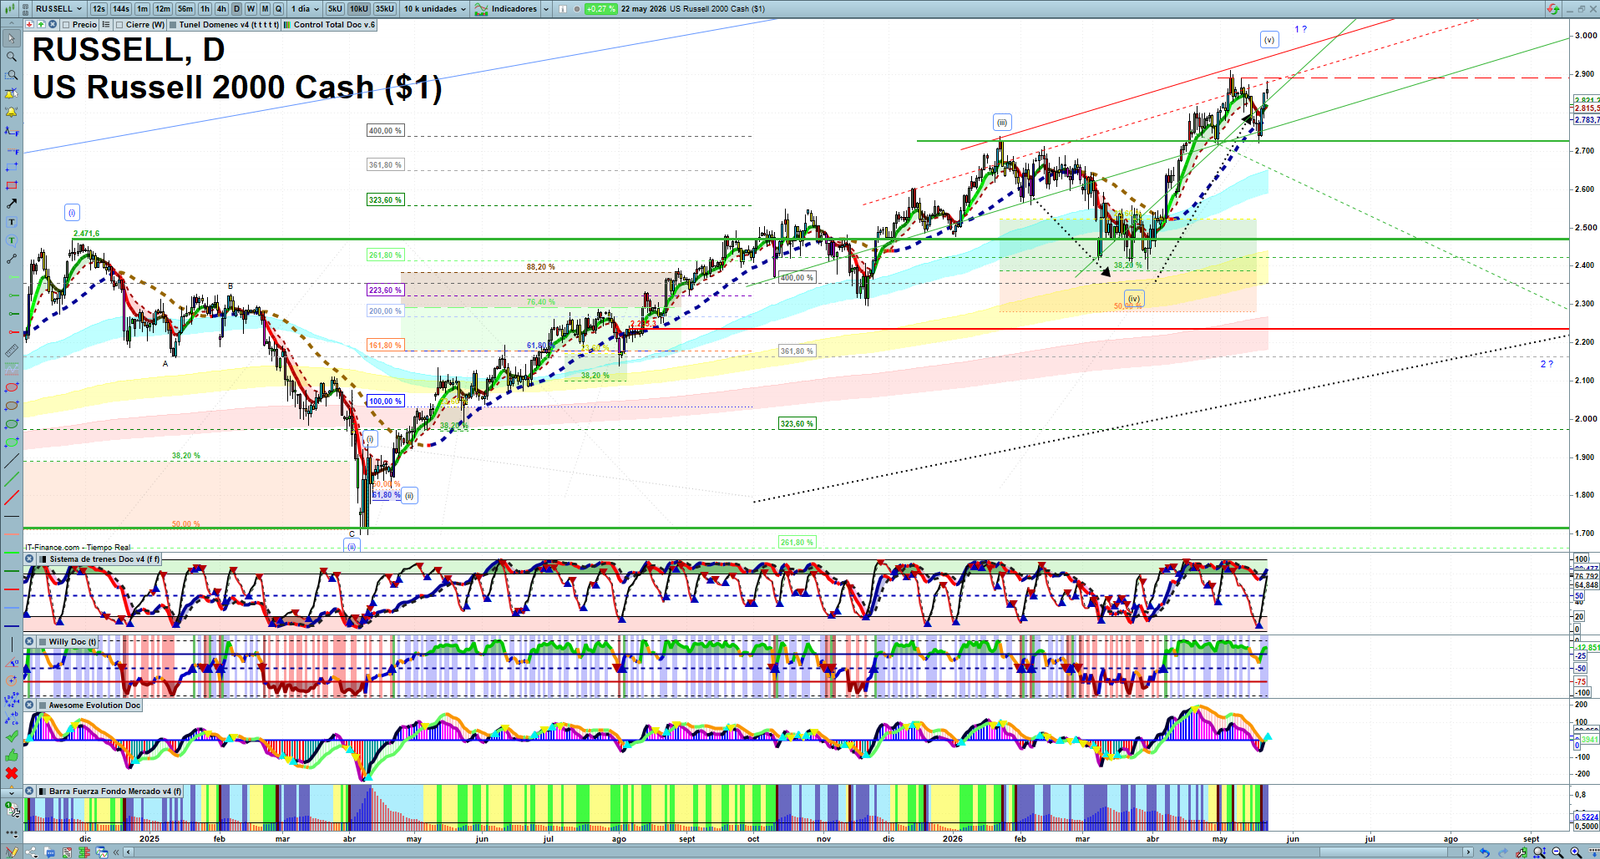Screen dimensions: 1600x859
Task: Pick the boxed T text tool
Action: click(11, 221)
